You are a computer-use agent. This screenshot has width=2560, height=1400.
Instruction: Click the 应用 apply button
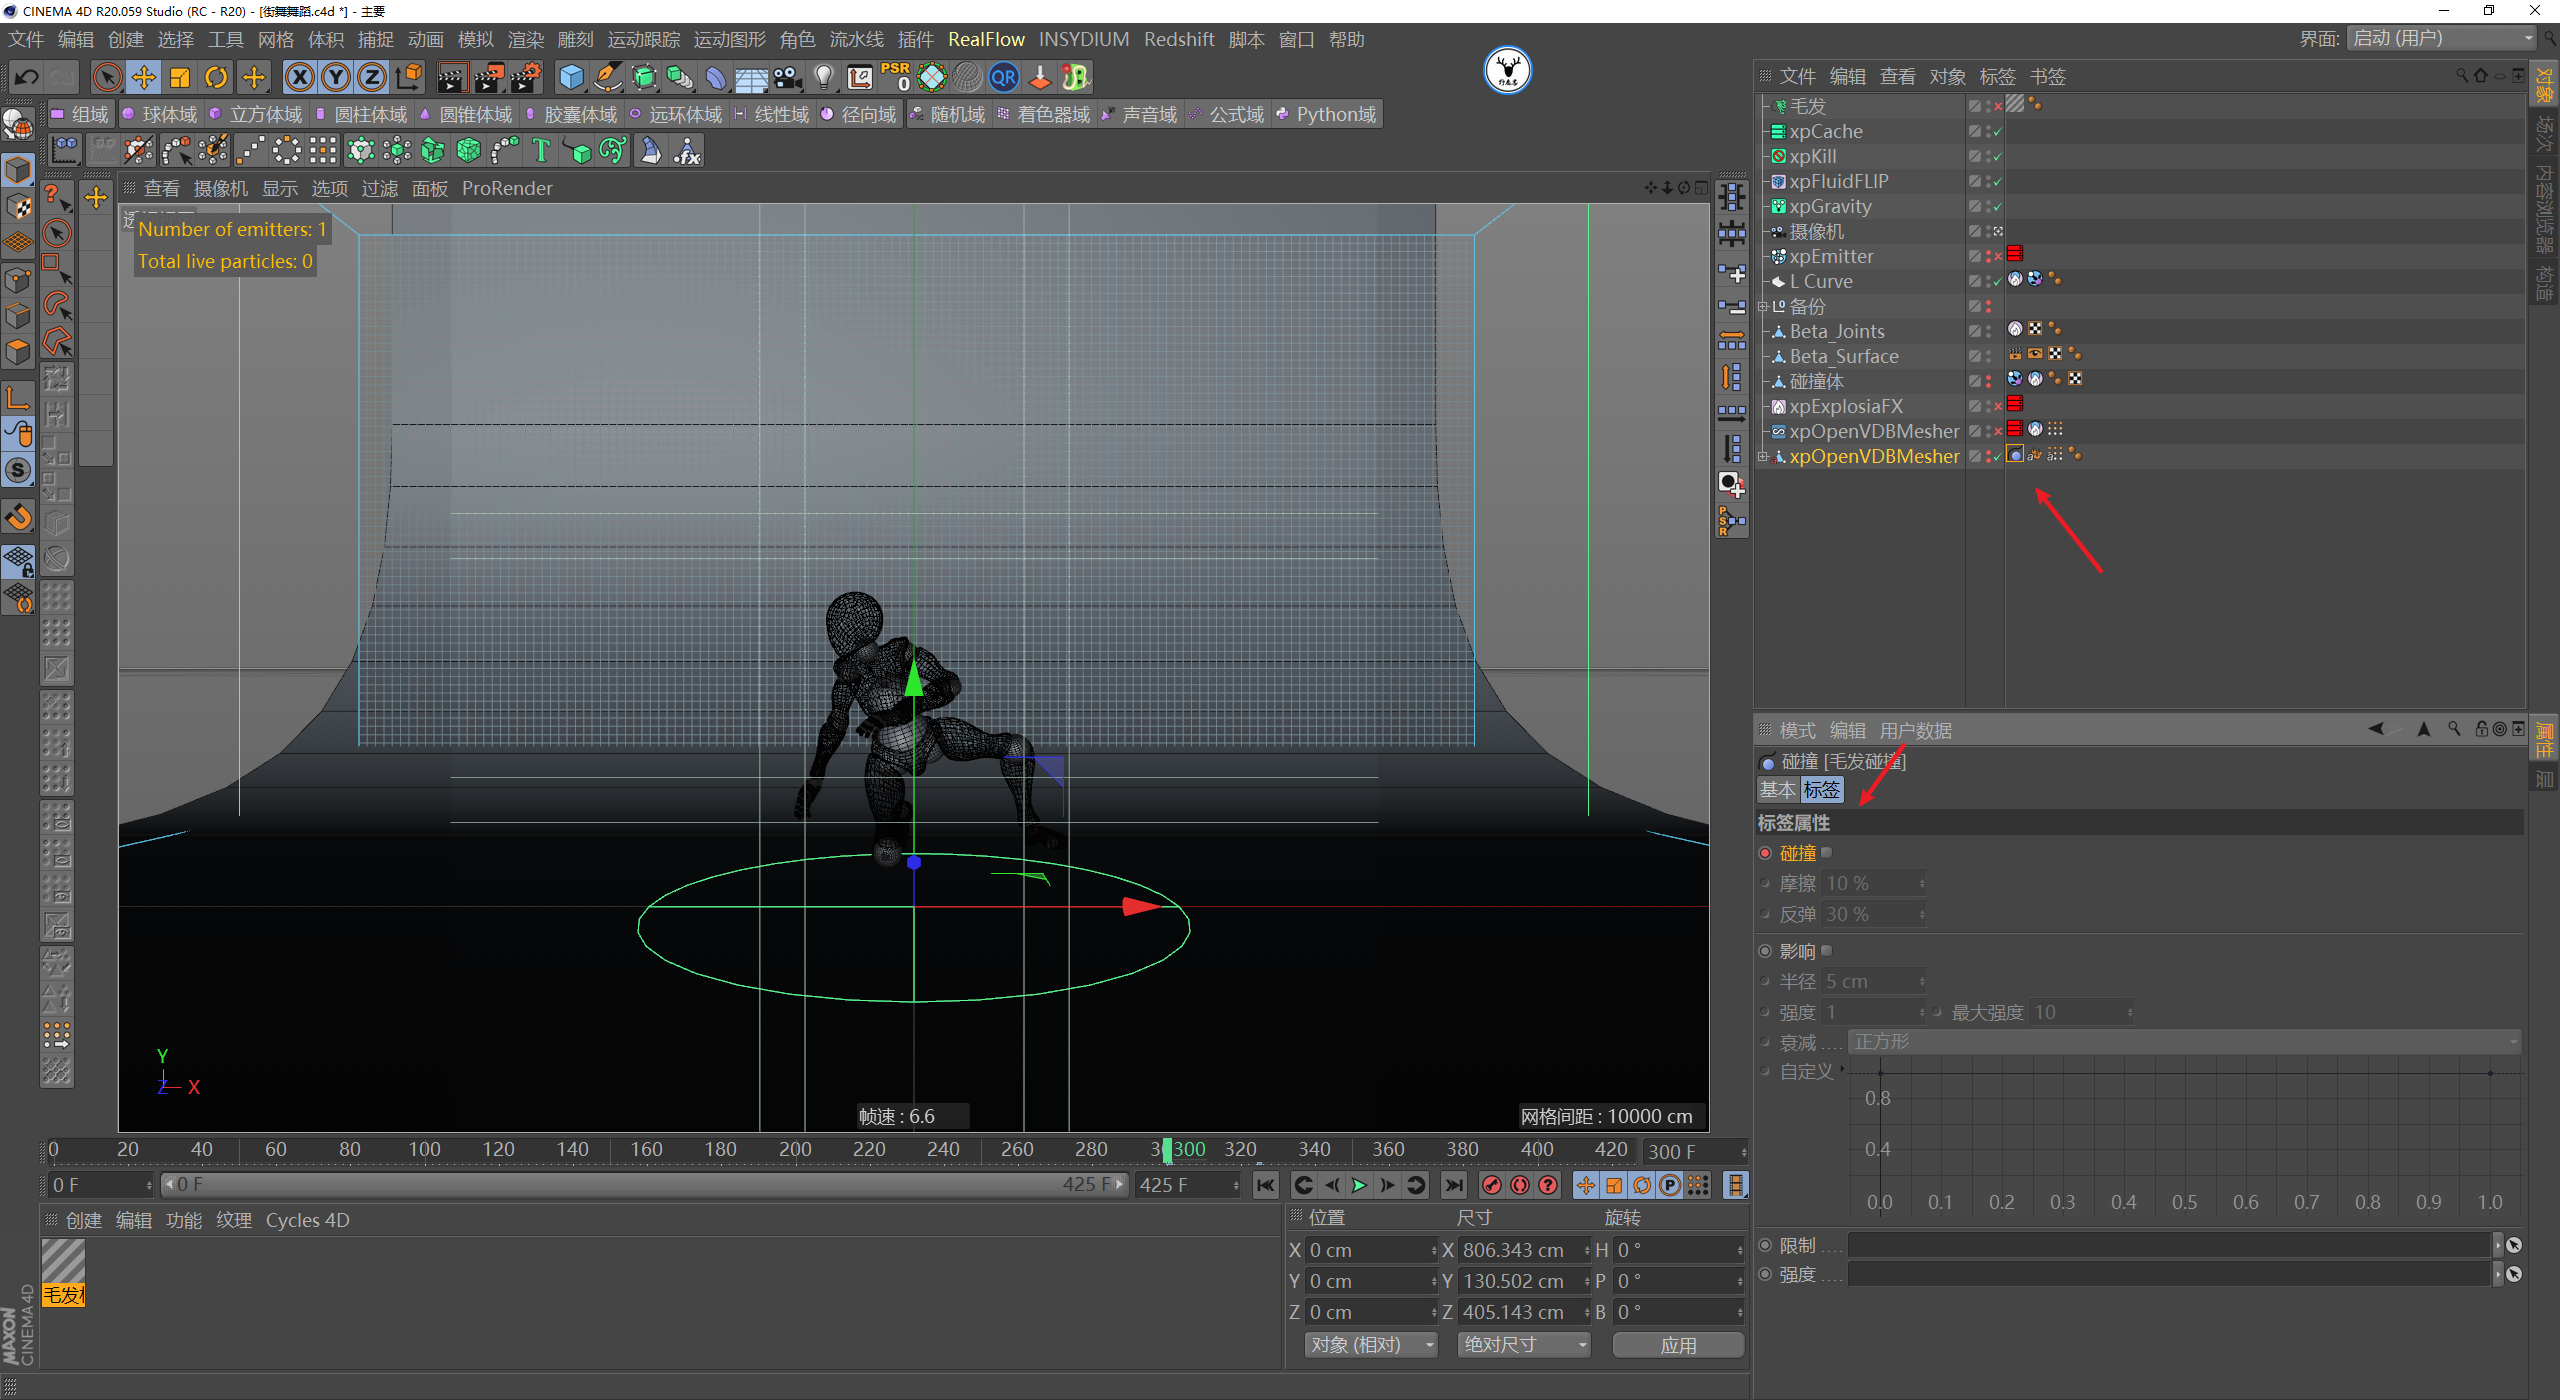pos(1677,1345)
